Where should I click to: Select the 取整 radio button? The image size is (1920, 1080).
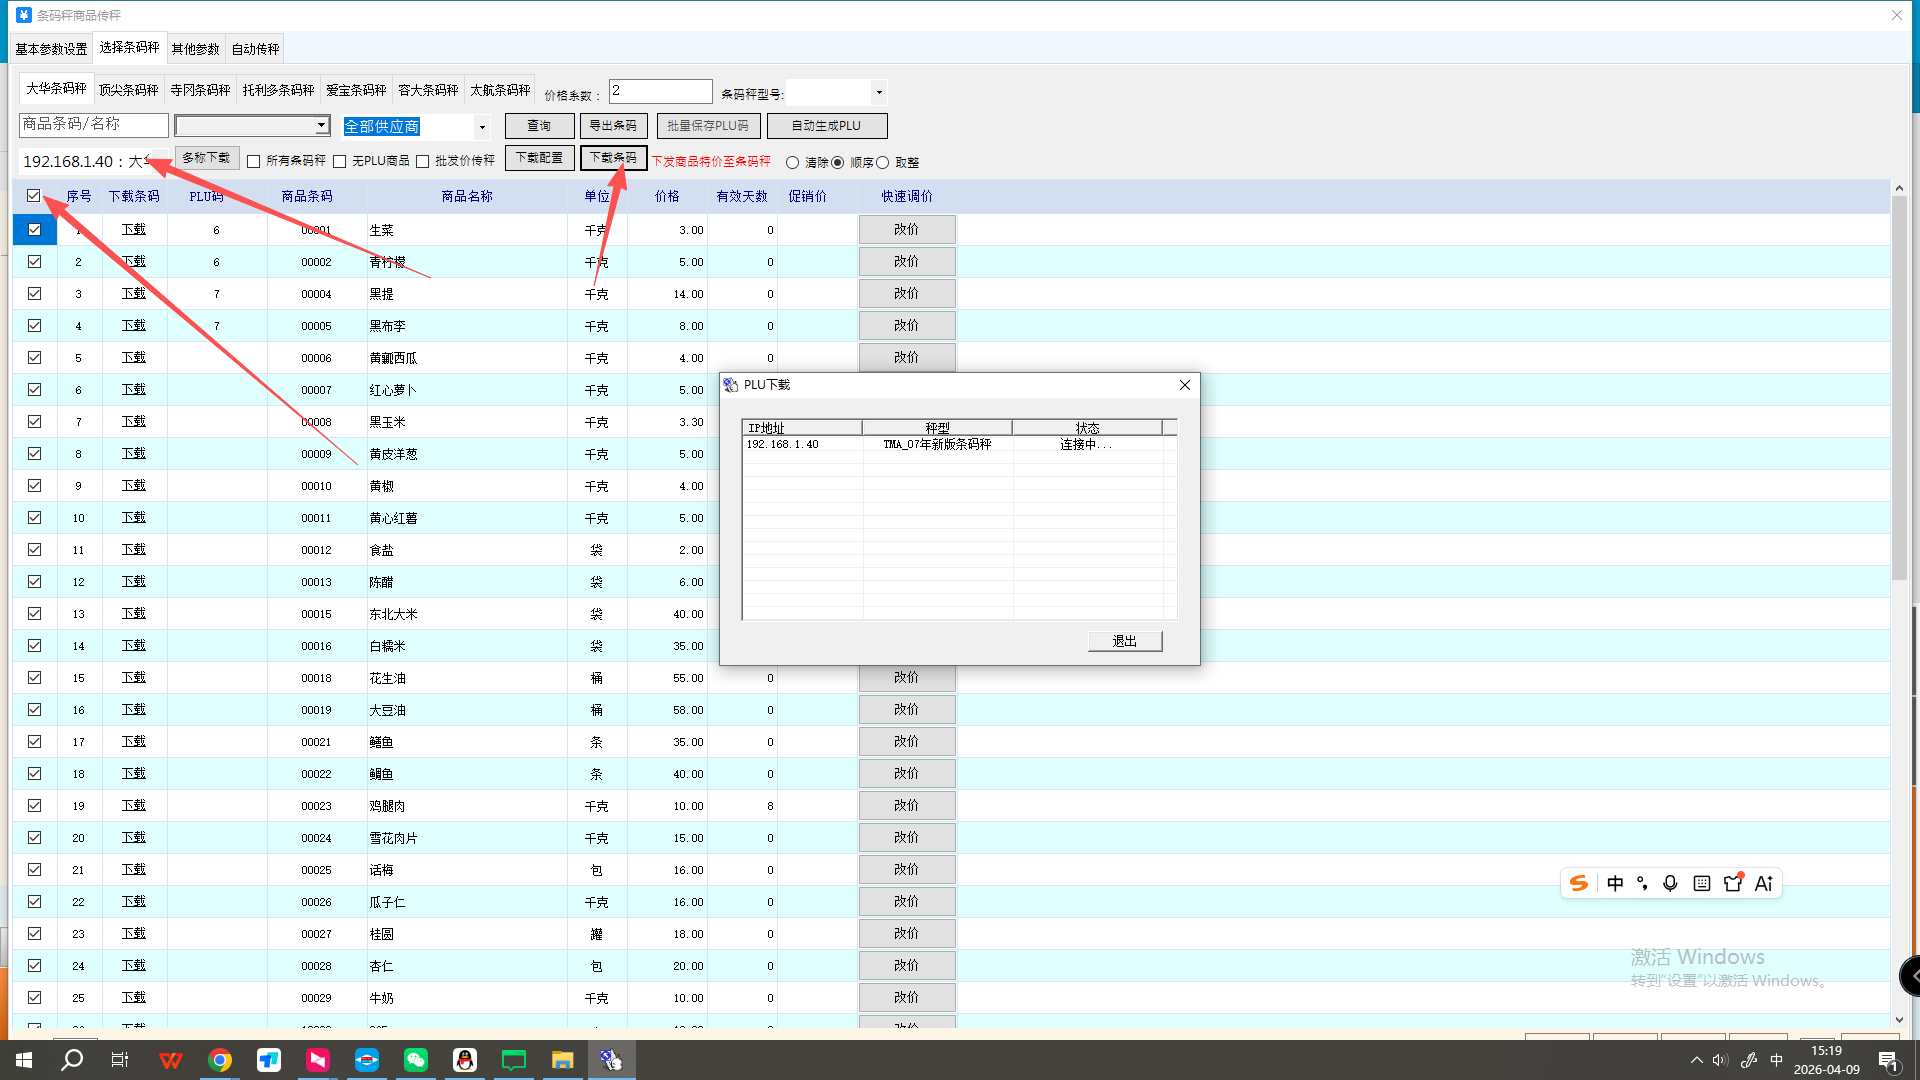(883, 163)
